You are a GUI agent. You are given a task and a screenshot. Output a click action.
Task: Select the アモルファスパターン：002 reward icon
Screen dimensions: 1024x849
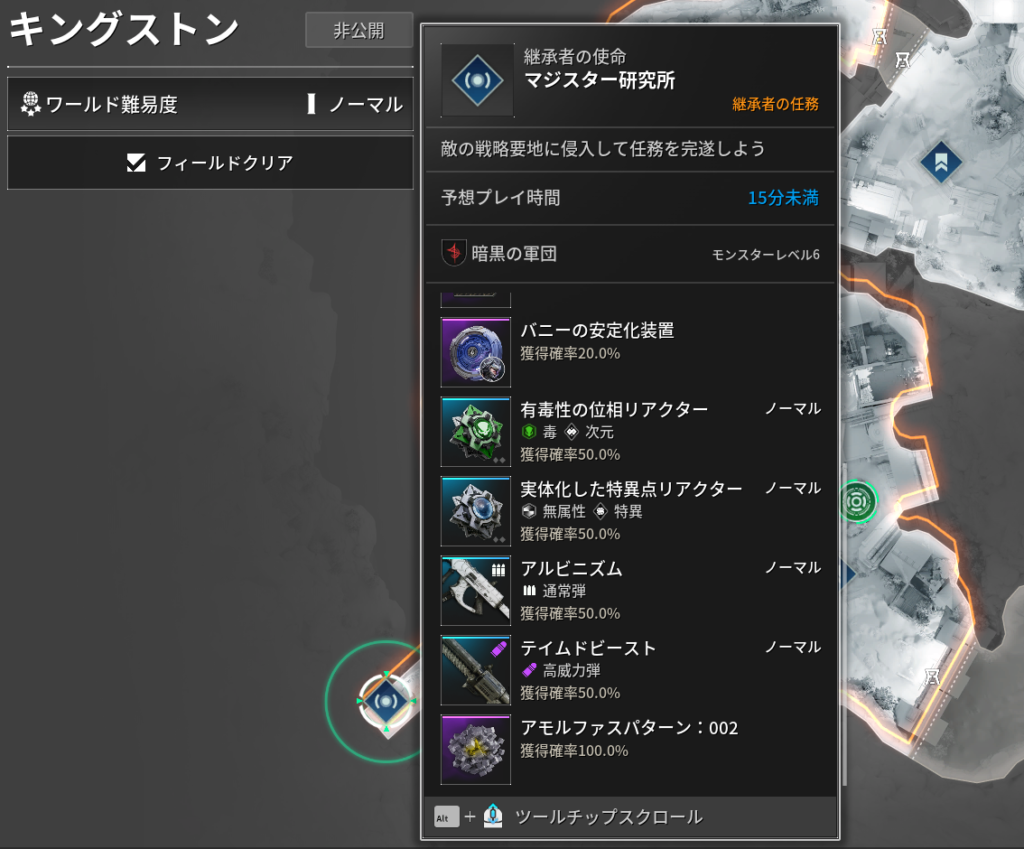pyautogui.click(x=475, y=750)
